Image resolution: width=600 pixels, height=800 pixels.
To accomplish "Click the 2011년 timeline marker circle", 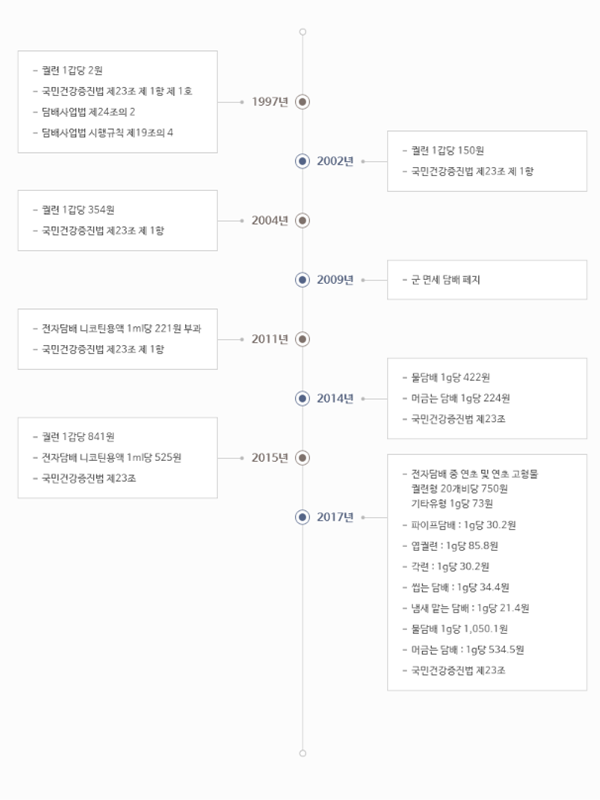I will (303, 339).
